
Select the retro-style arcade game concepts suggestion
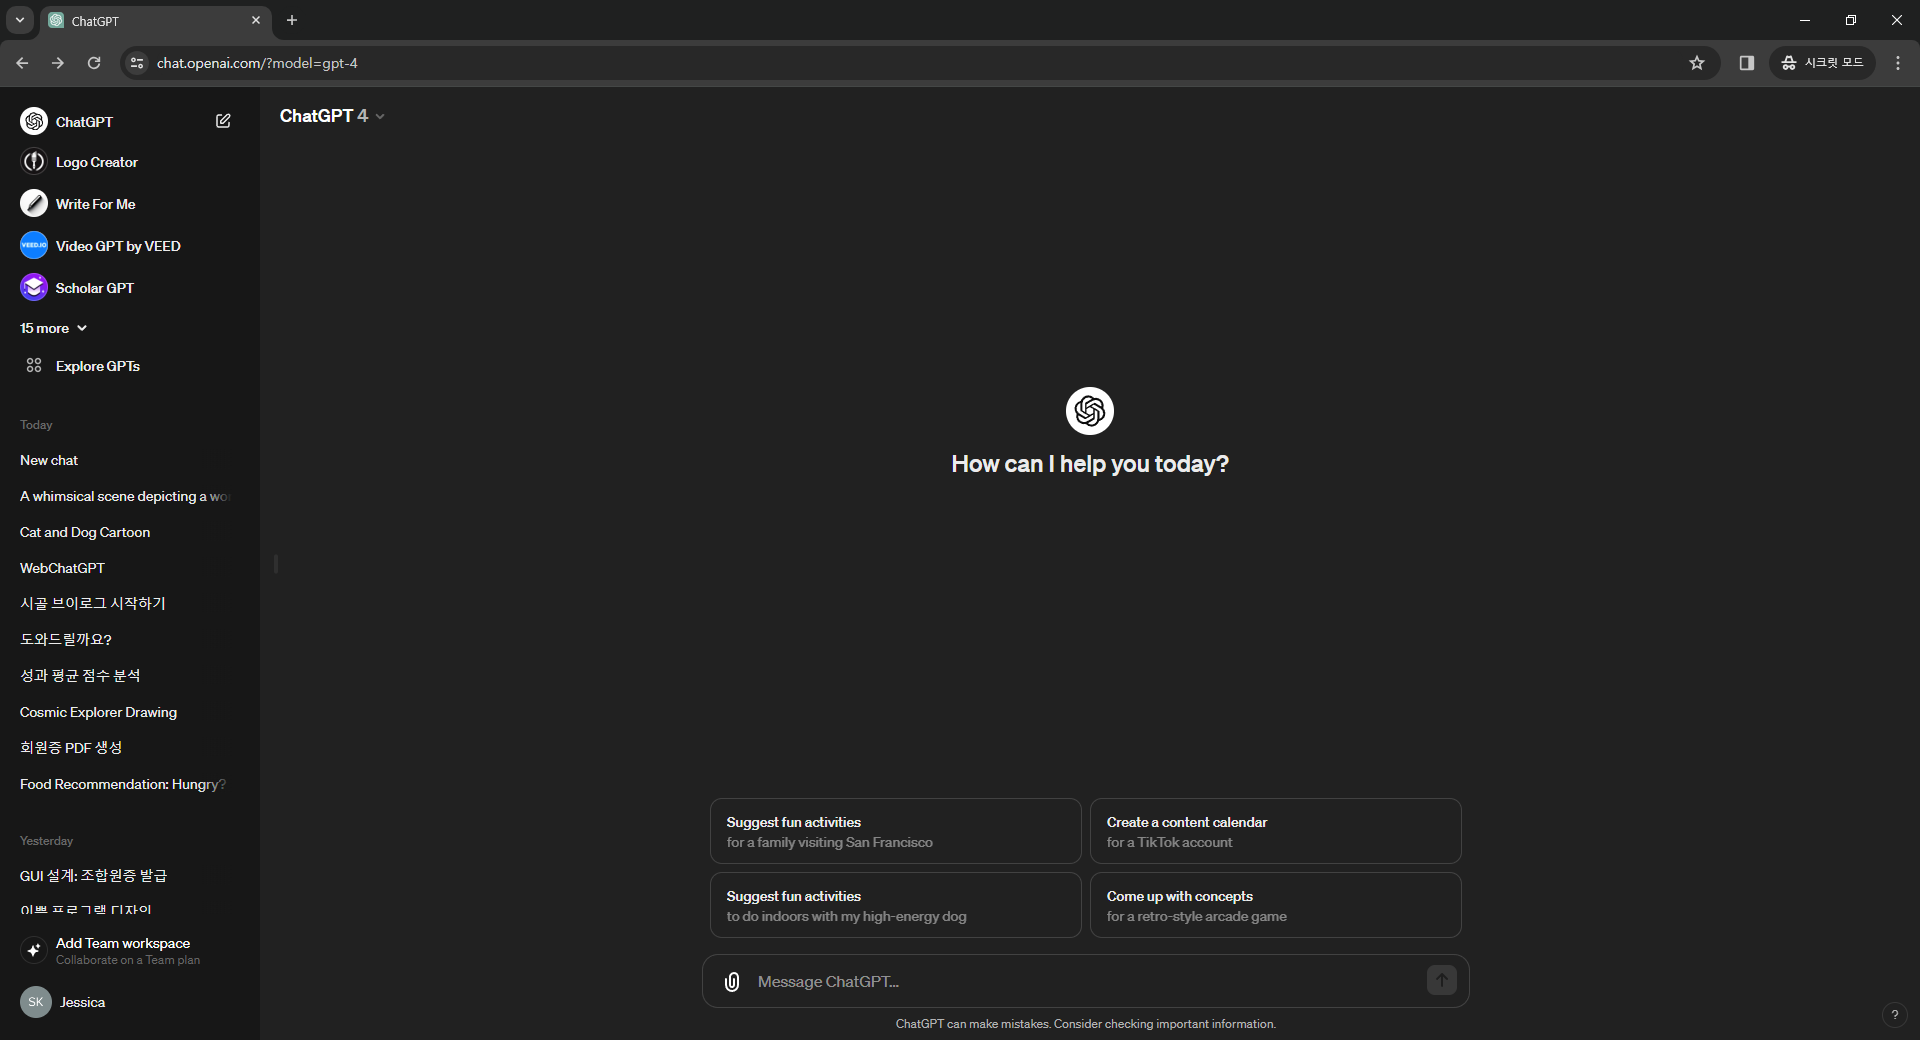click(x=1276, y=905)
